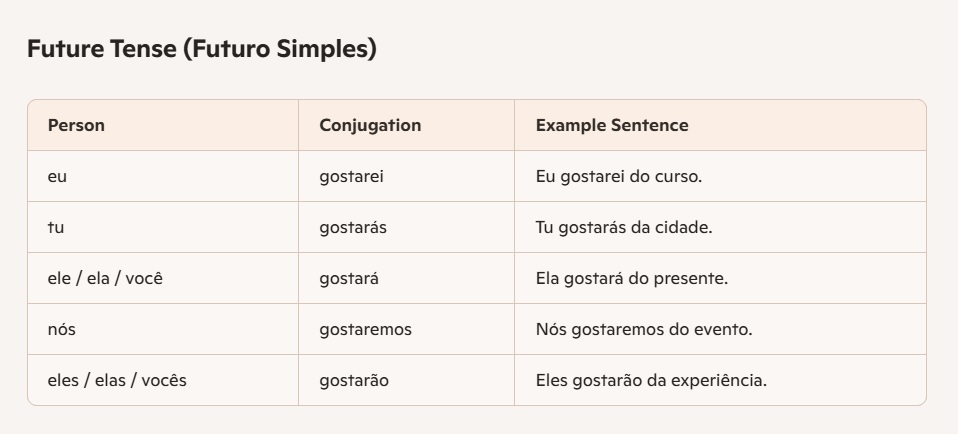Click the conjugation "gostarei"
The image size is (958, 434).
pos(351,177)
